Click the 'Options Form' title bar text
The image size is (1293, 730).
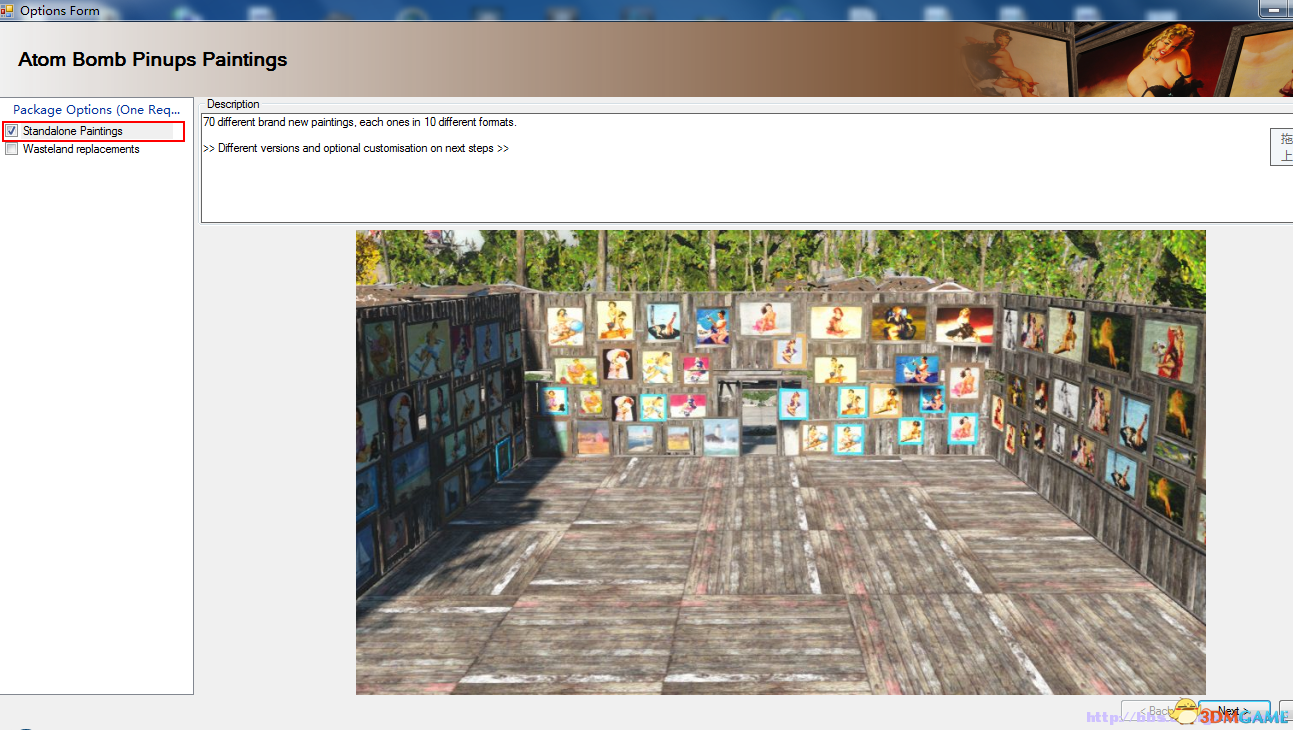click(x=60, y=11)
